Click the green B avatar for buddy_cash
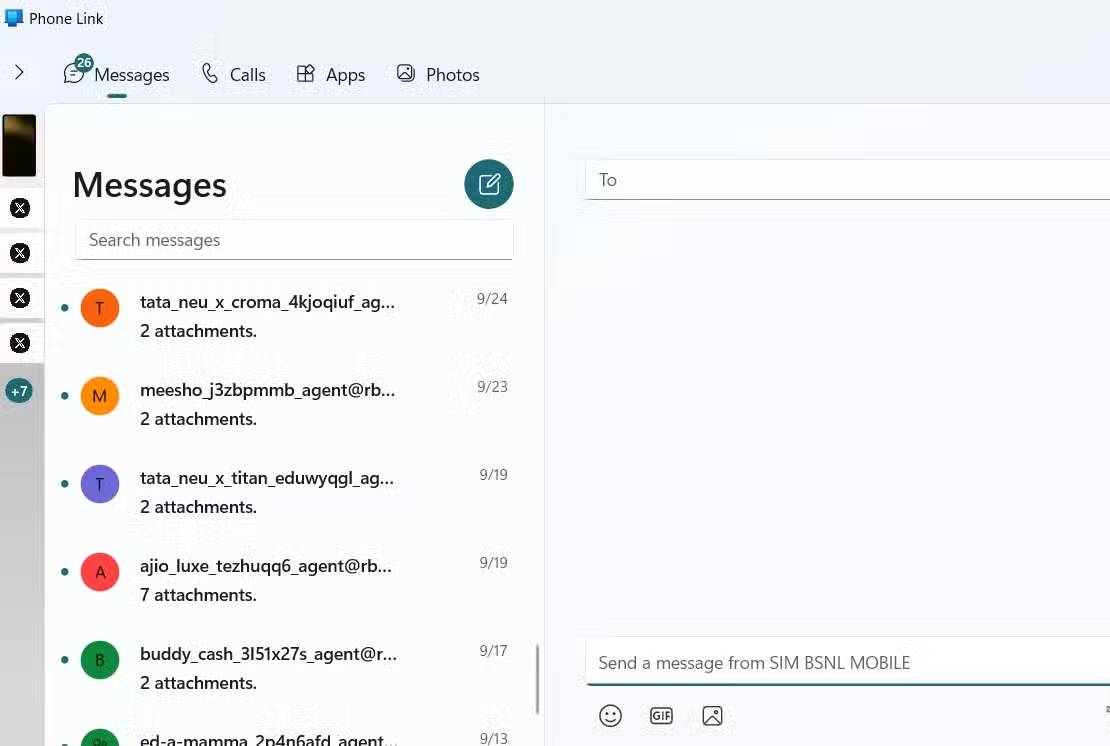Image resolution: width=1110 pixels, height=746 pixels. click(100, 660)
